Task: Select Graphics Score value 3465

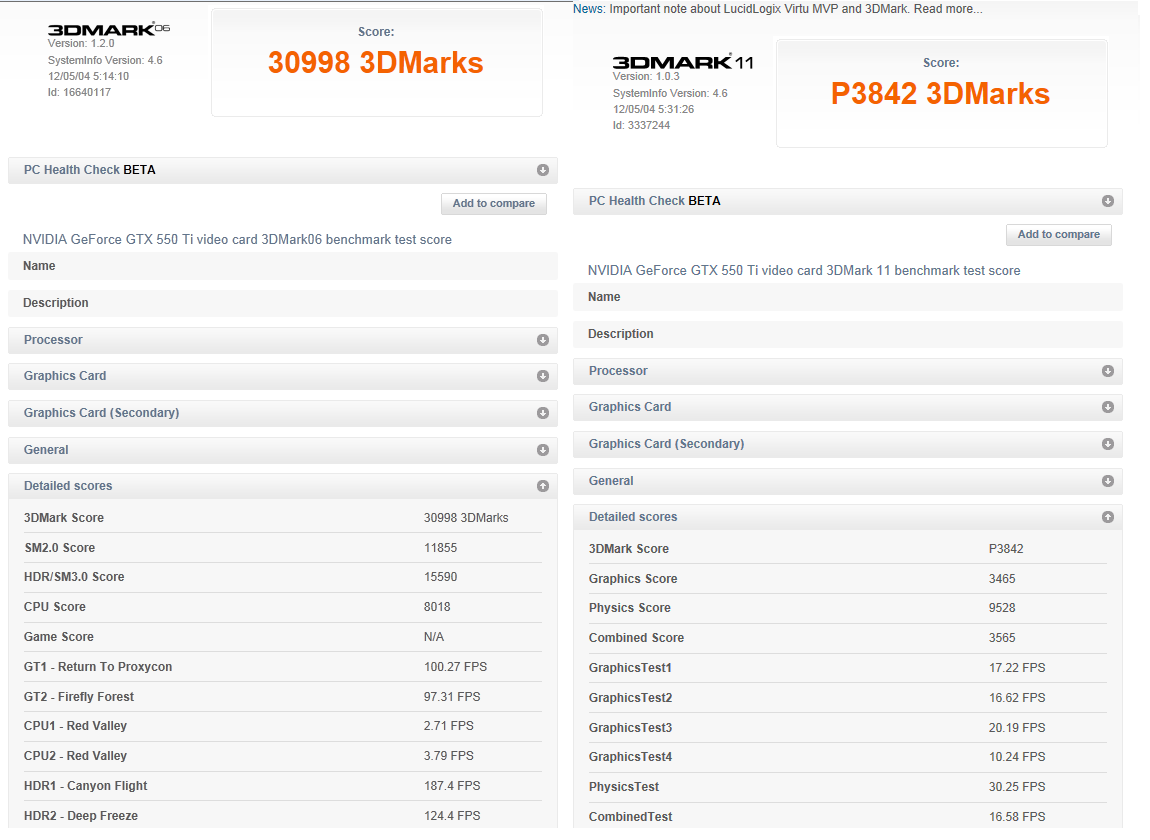Action: (x=1002, y=580)
